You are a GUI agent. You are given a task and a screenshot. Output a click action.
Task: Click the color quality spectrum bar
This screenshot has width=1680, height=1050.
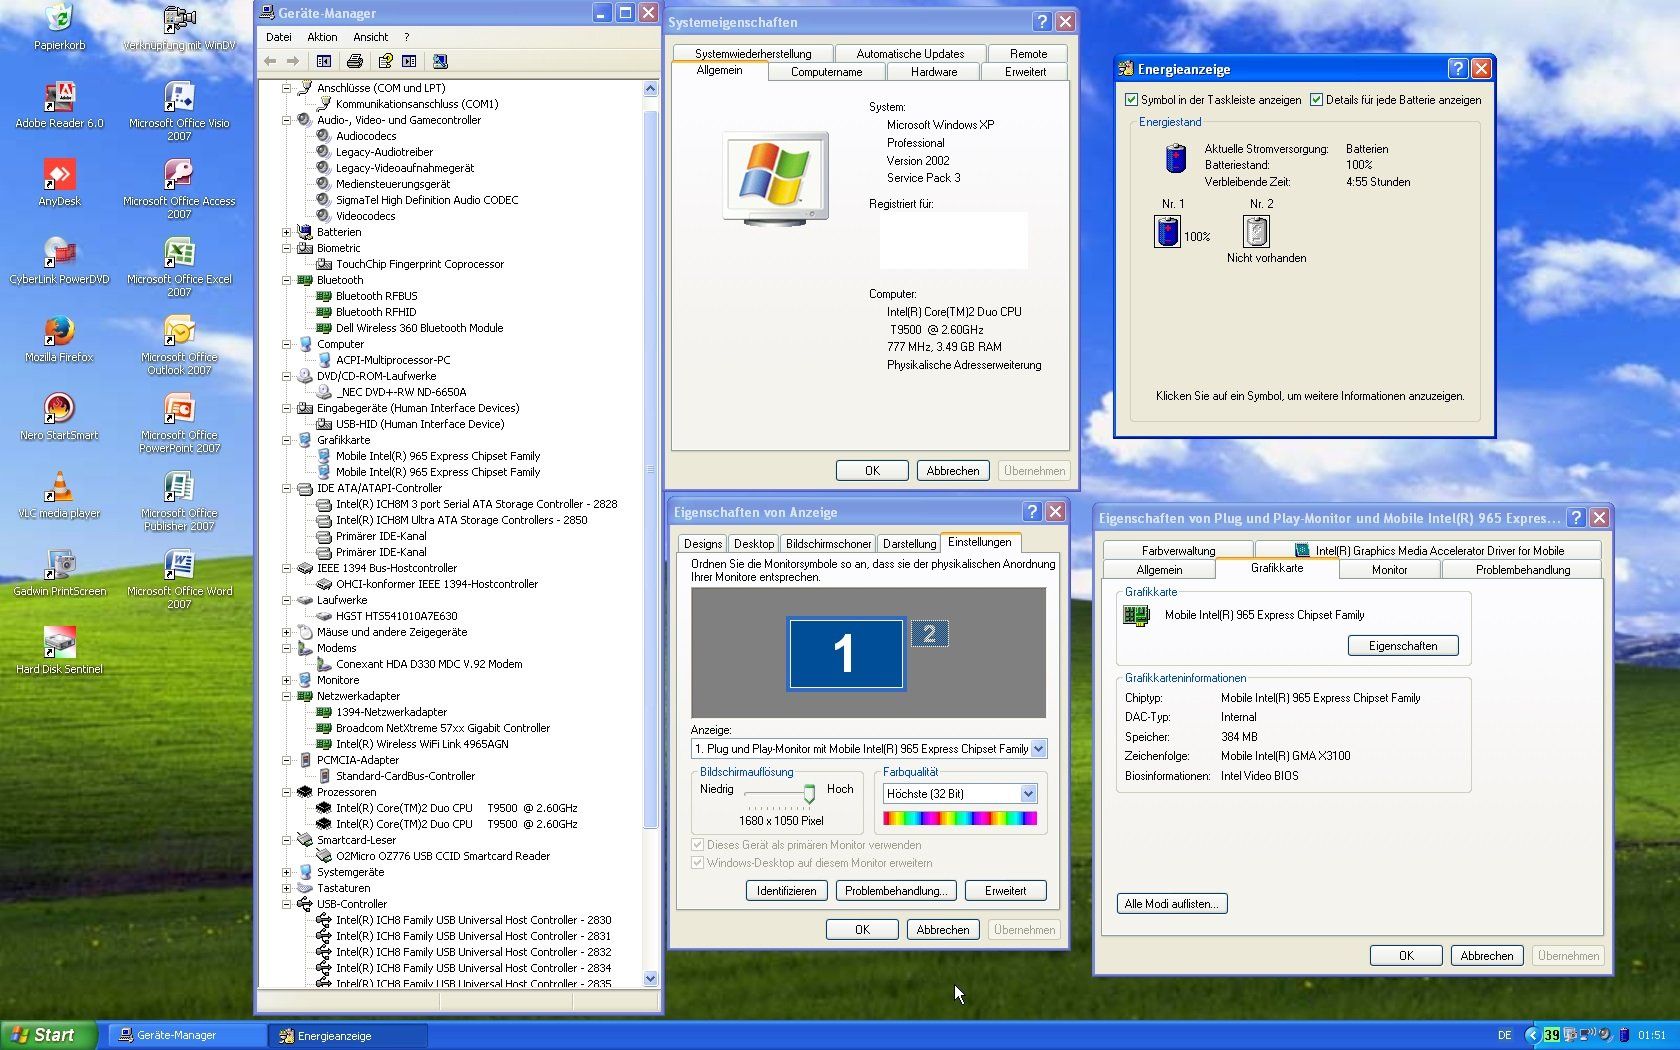960,819
